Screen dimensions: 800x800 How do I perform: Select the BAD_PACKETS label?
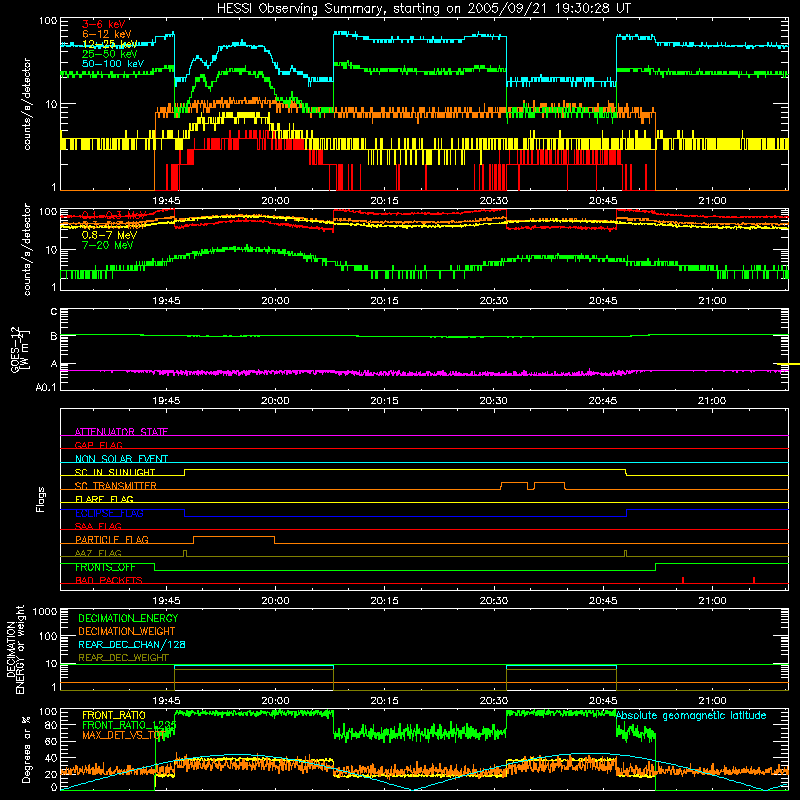click(109, 580)
